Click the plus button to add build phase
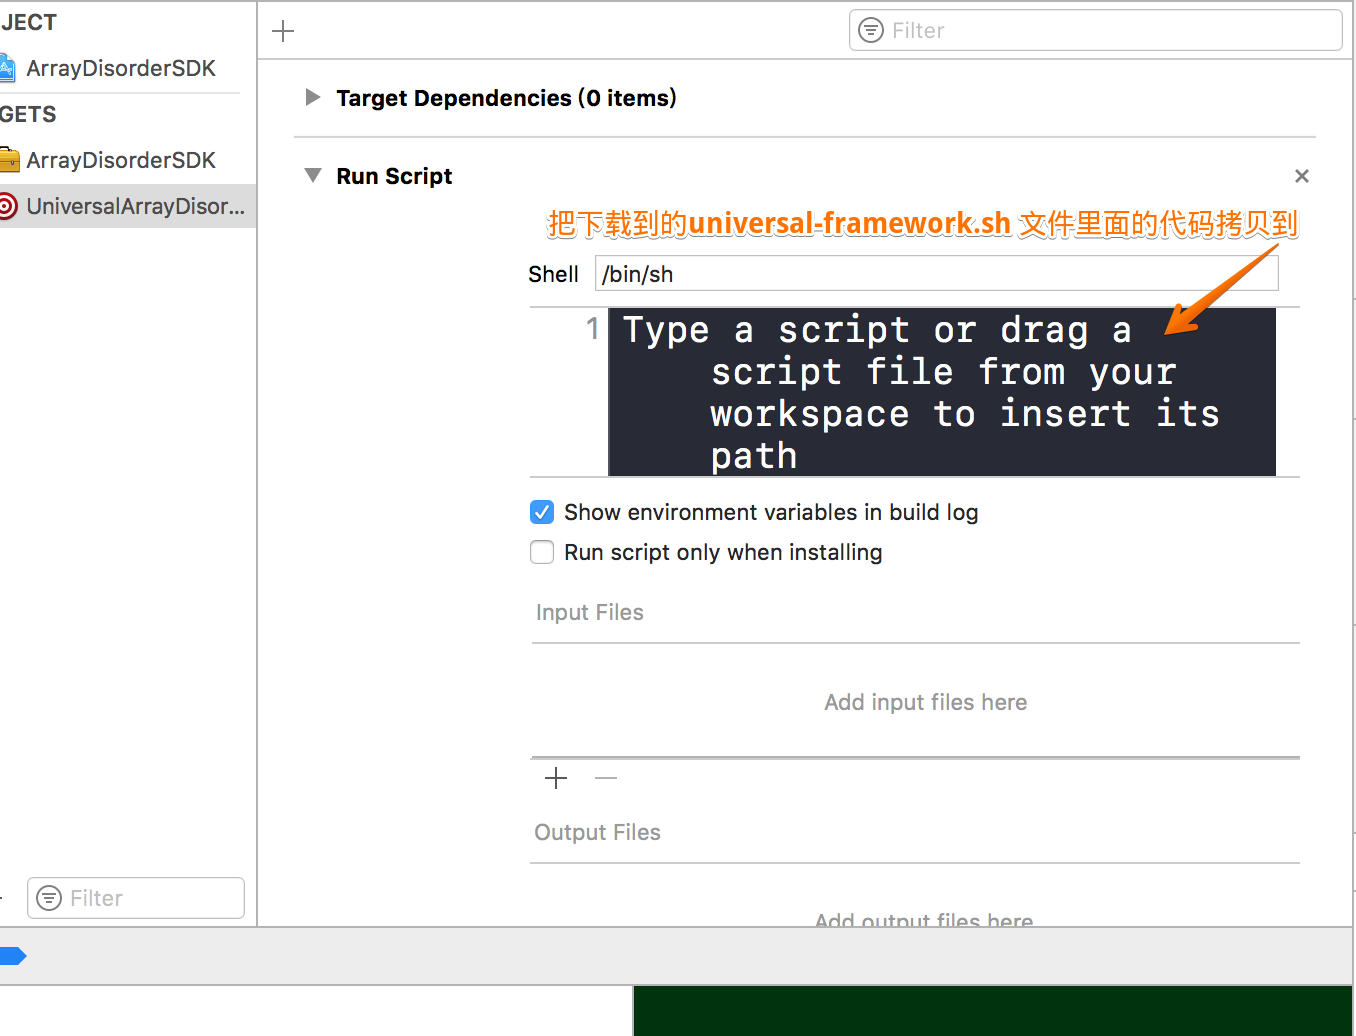 point(283,31)
